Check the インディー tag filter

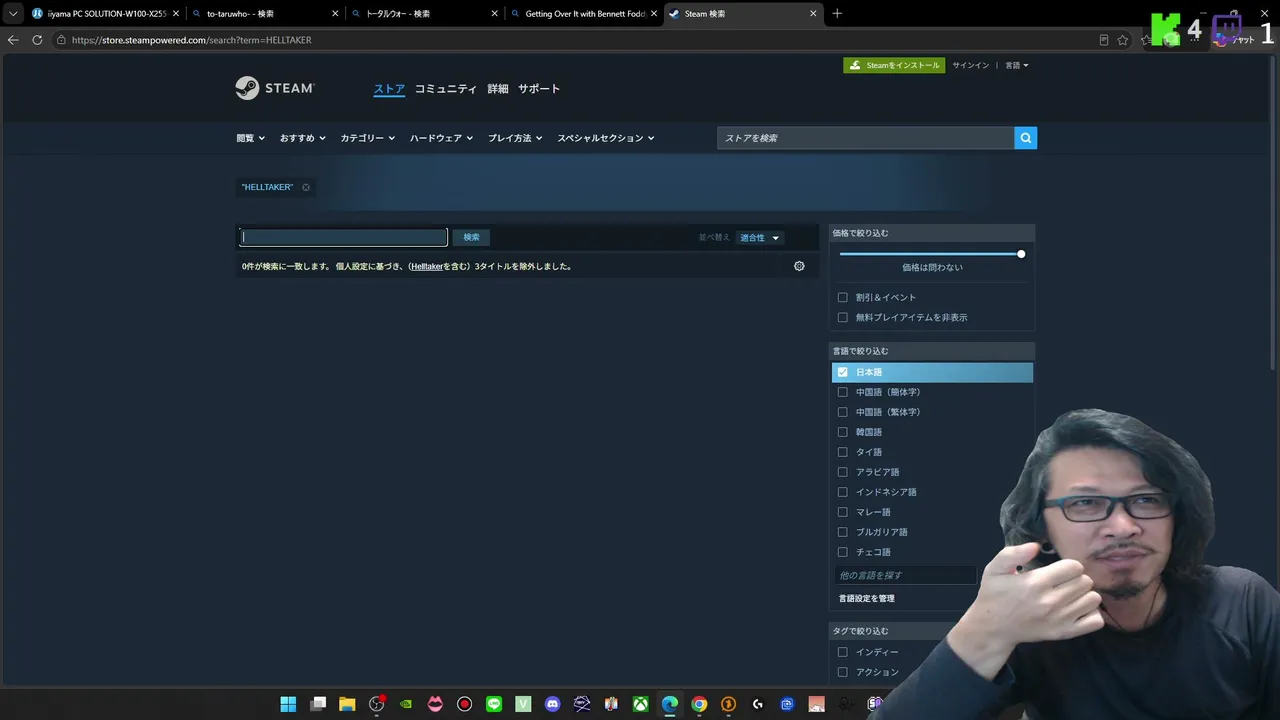[842, 652]
